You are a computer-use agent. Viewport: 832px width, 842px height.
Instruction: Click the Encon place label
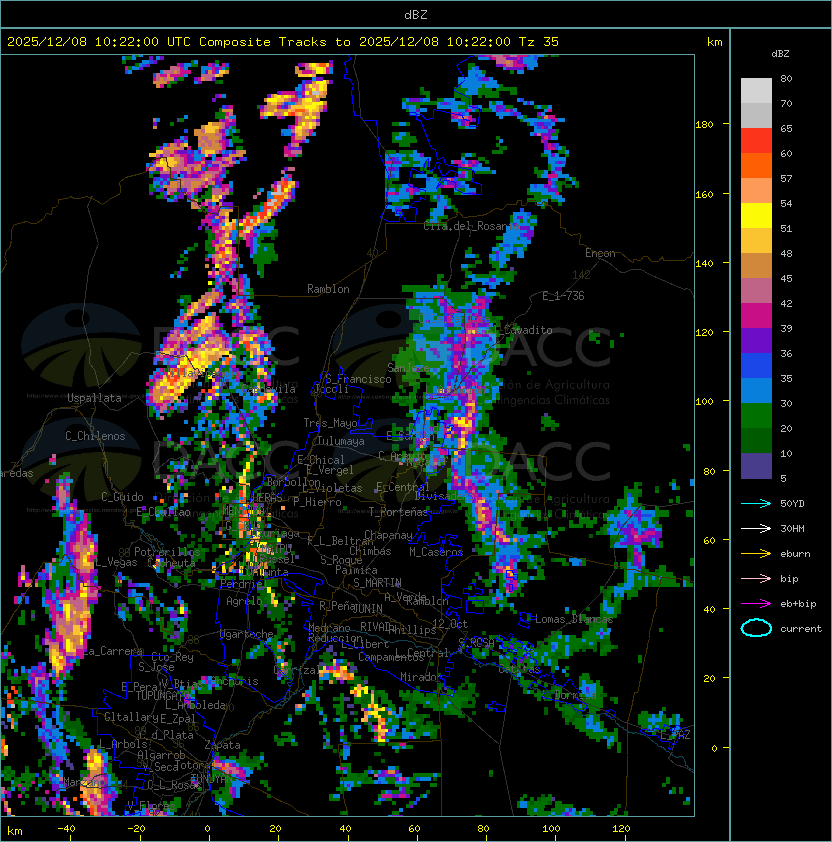pyautogui.click(x=600, y=253)
